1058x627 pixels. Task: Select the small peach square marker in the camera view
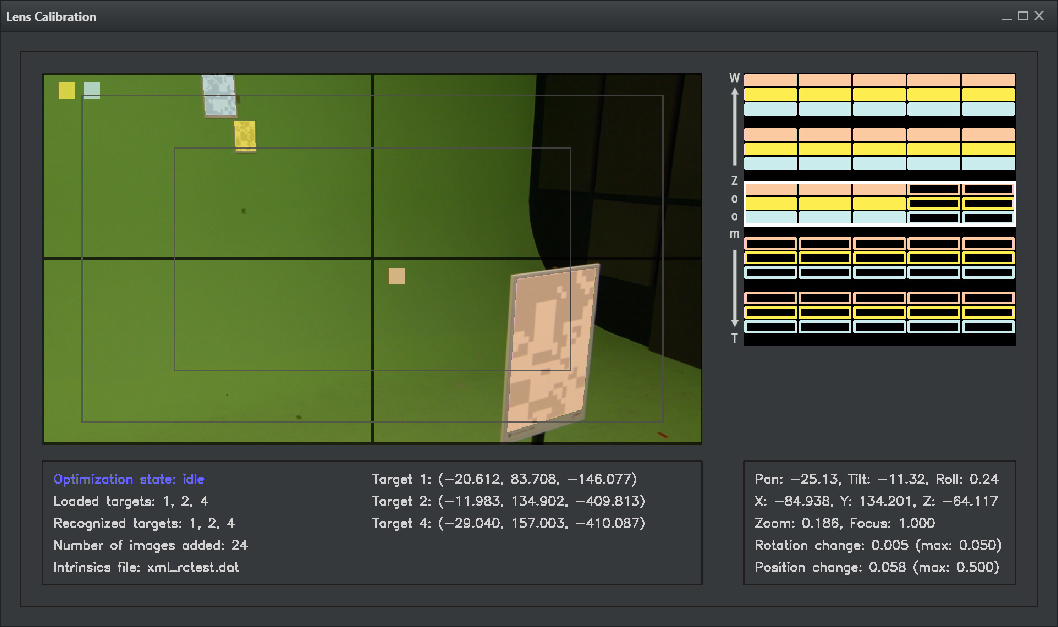397,276
